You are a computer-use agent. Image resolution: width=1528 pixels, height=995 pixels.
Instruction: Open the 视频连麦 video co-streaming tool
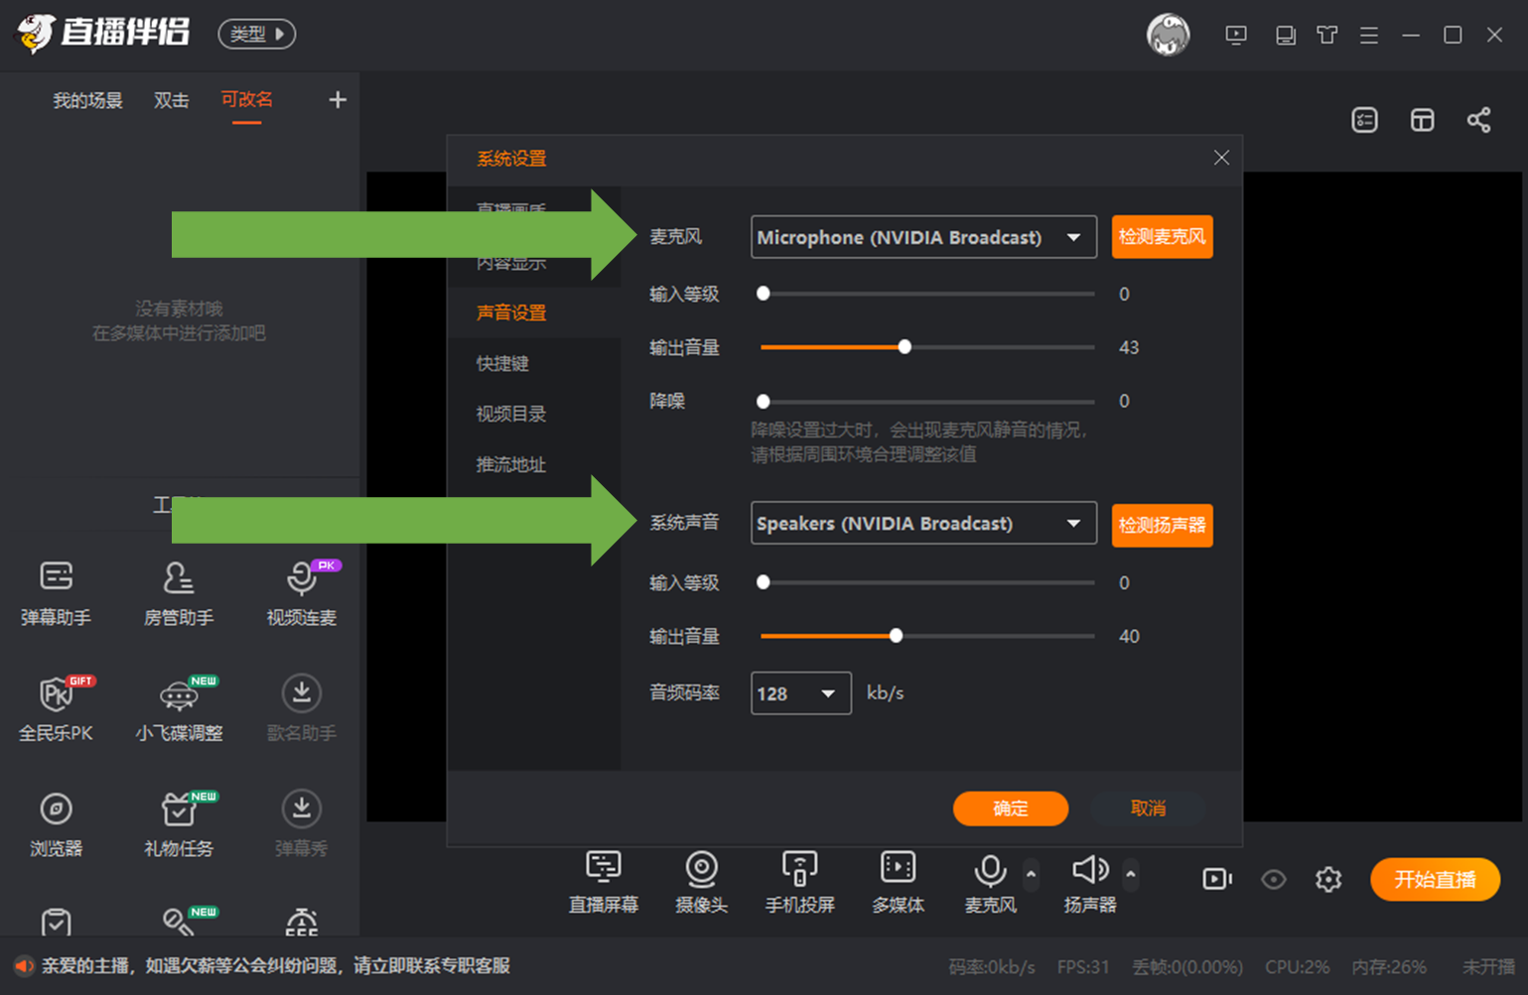click(301, 595)
